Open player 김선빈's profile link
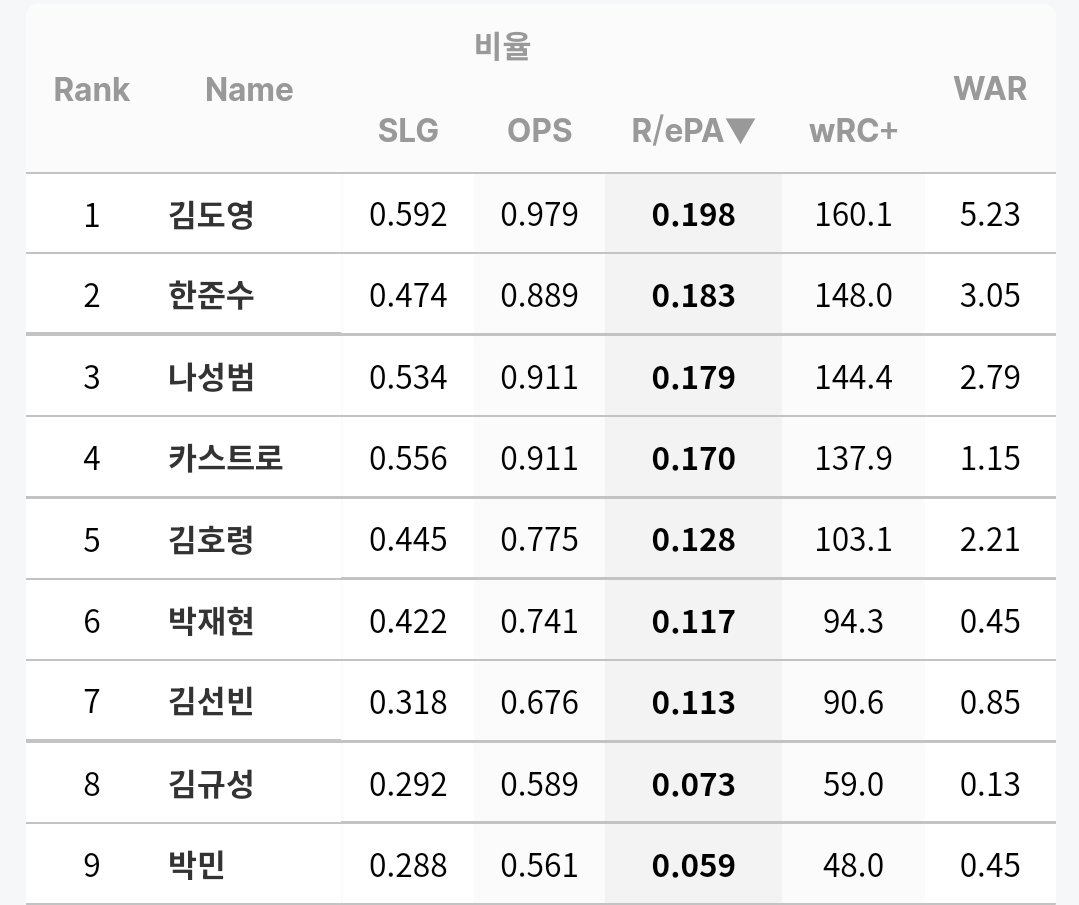Image resolution: width=1079 pixels, height=905 pixels. tap(211, 702)
